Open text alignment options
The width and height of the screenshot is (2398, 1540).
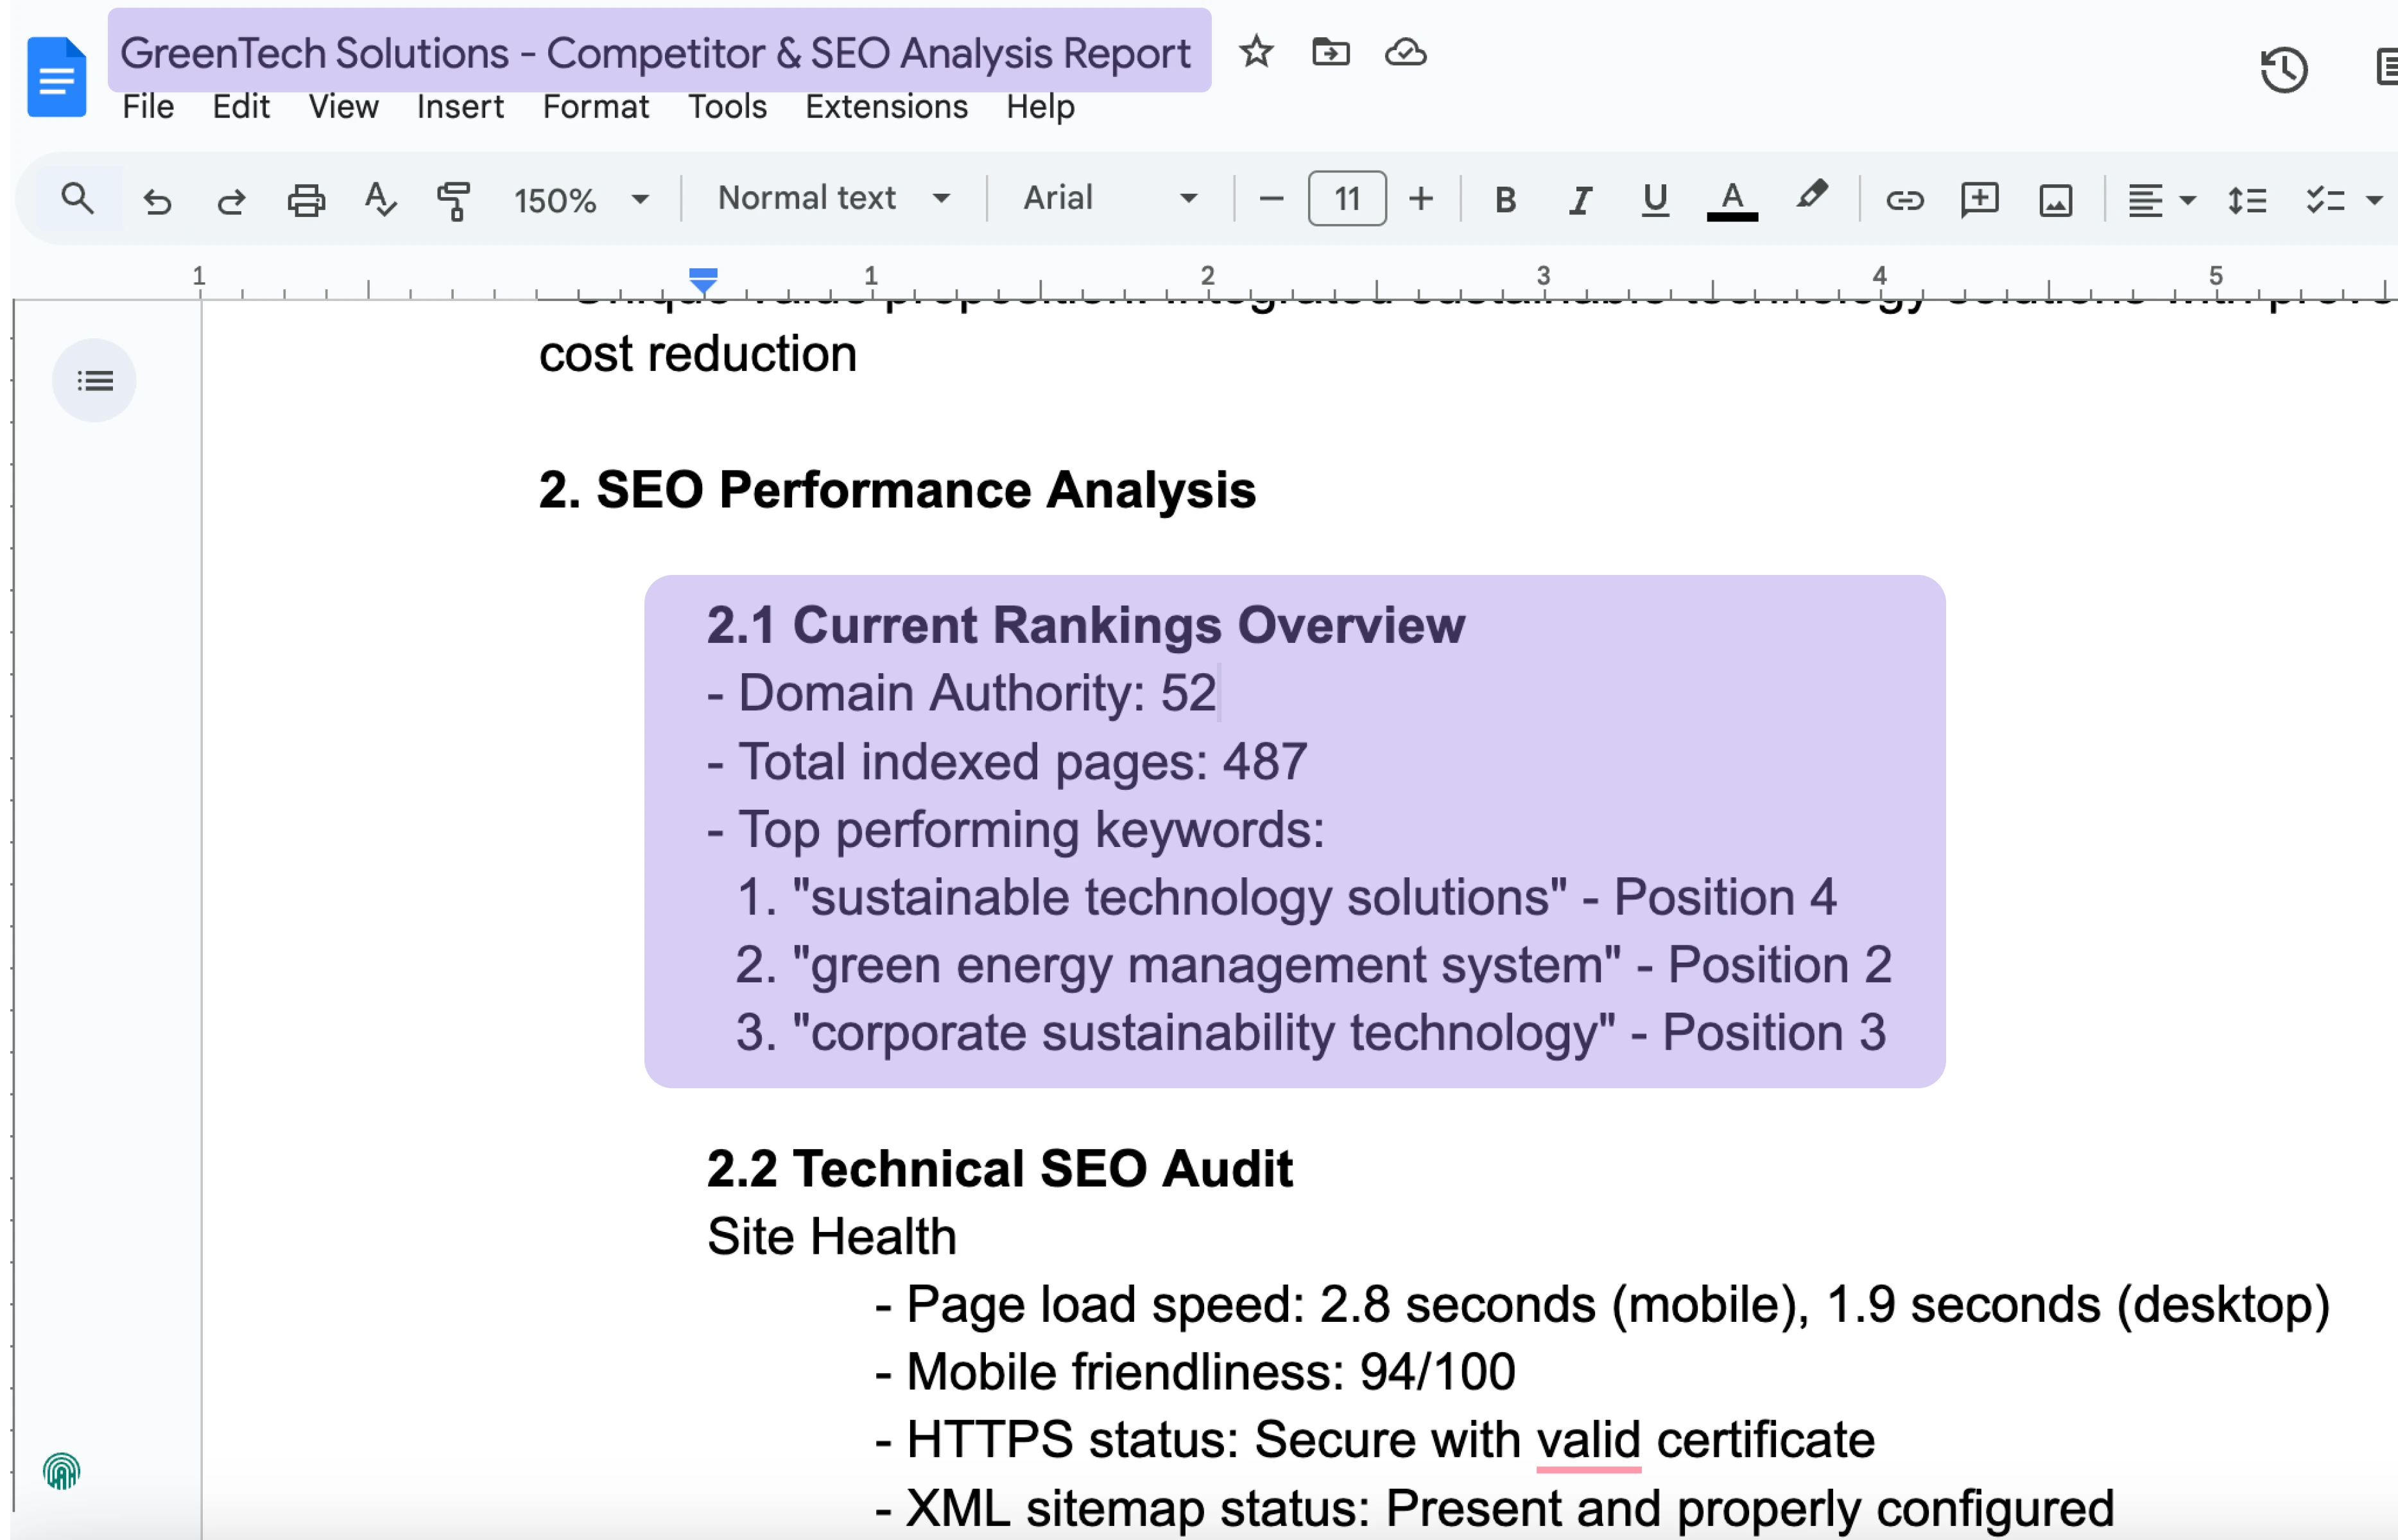point(2160,200)
